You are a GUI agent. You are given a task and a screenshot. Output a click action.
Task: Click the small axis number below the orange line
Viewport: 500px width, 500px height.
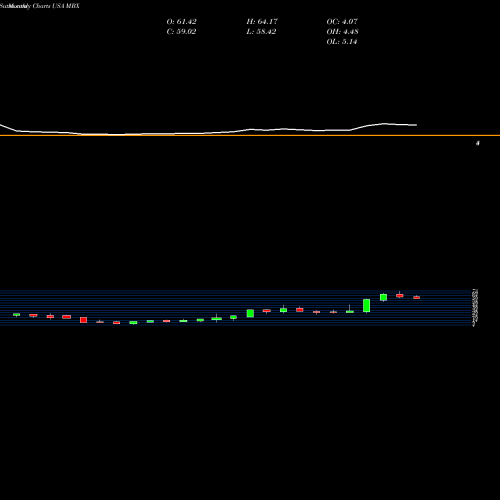tap(478, 143)
